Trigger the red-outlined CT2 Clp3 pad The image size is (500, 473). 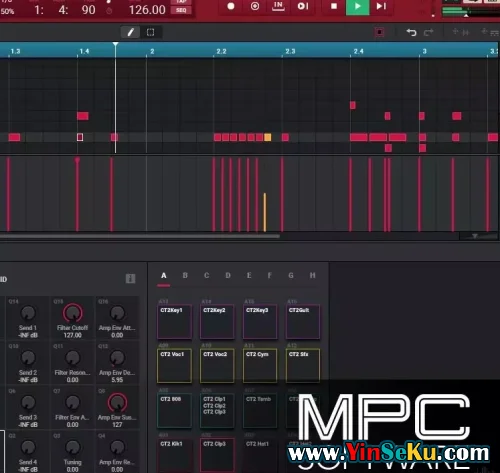[217, 455]
